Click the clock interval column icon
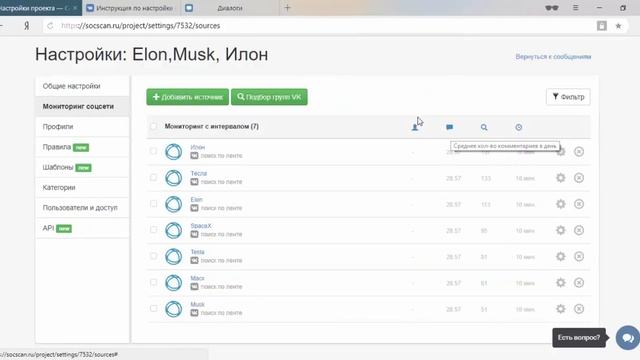Image resolution: width=640 pixels, height=360 pixels. click(518, 127)
